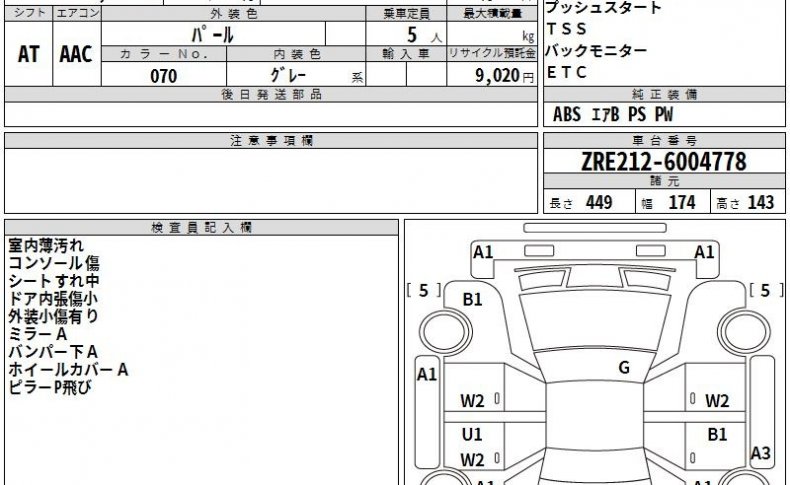Viewport: 790px width, 485px height.
Task: Select the inspector note 外装小傷有り
Action: click(x=53, y=316)
